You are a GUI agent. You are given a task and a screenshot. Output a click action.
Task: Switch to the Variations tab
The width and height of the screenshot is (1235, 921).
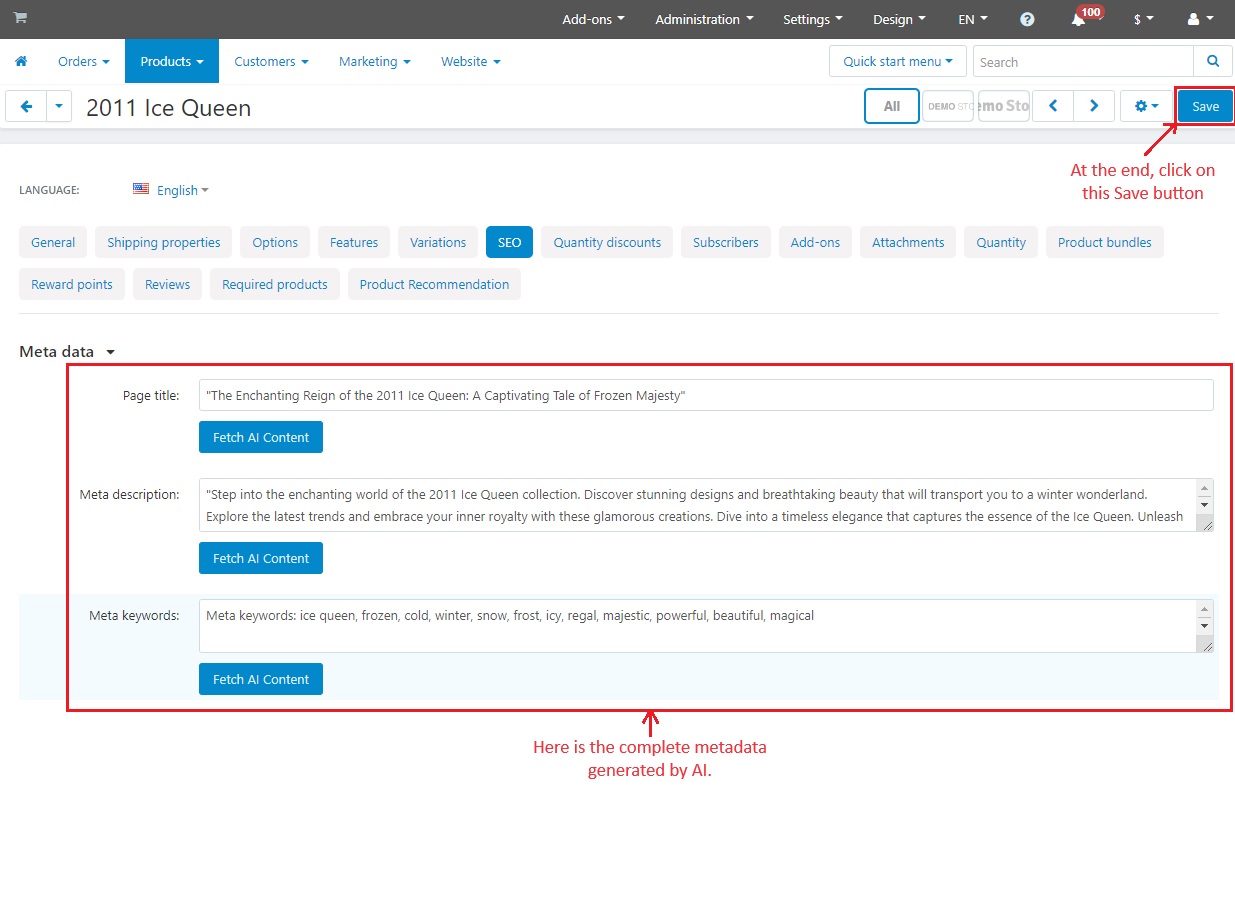click(438, 242)
